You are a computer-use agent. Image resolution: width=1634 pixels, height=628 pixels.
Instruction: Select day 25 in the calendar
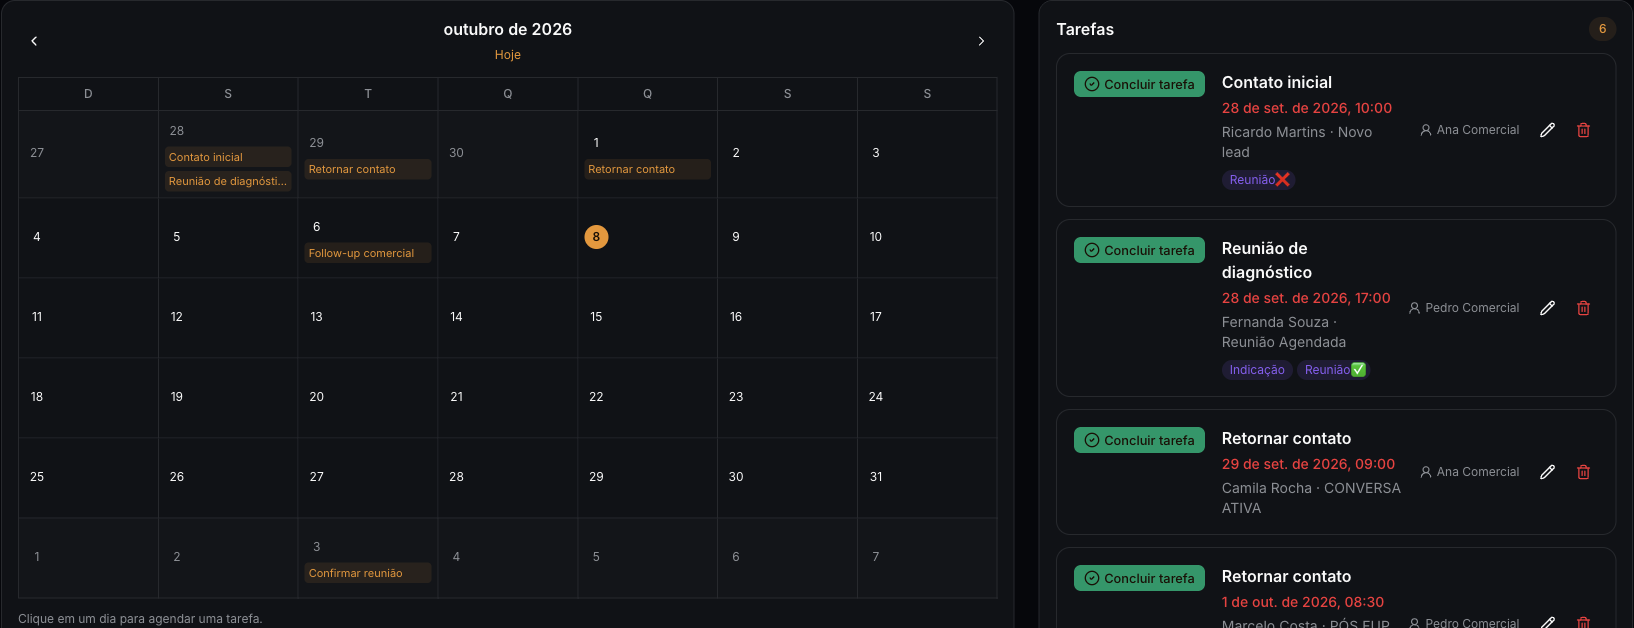88,477
